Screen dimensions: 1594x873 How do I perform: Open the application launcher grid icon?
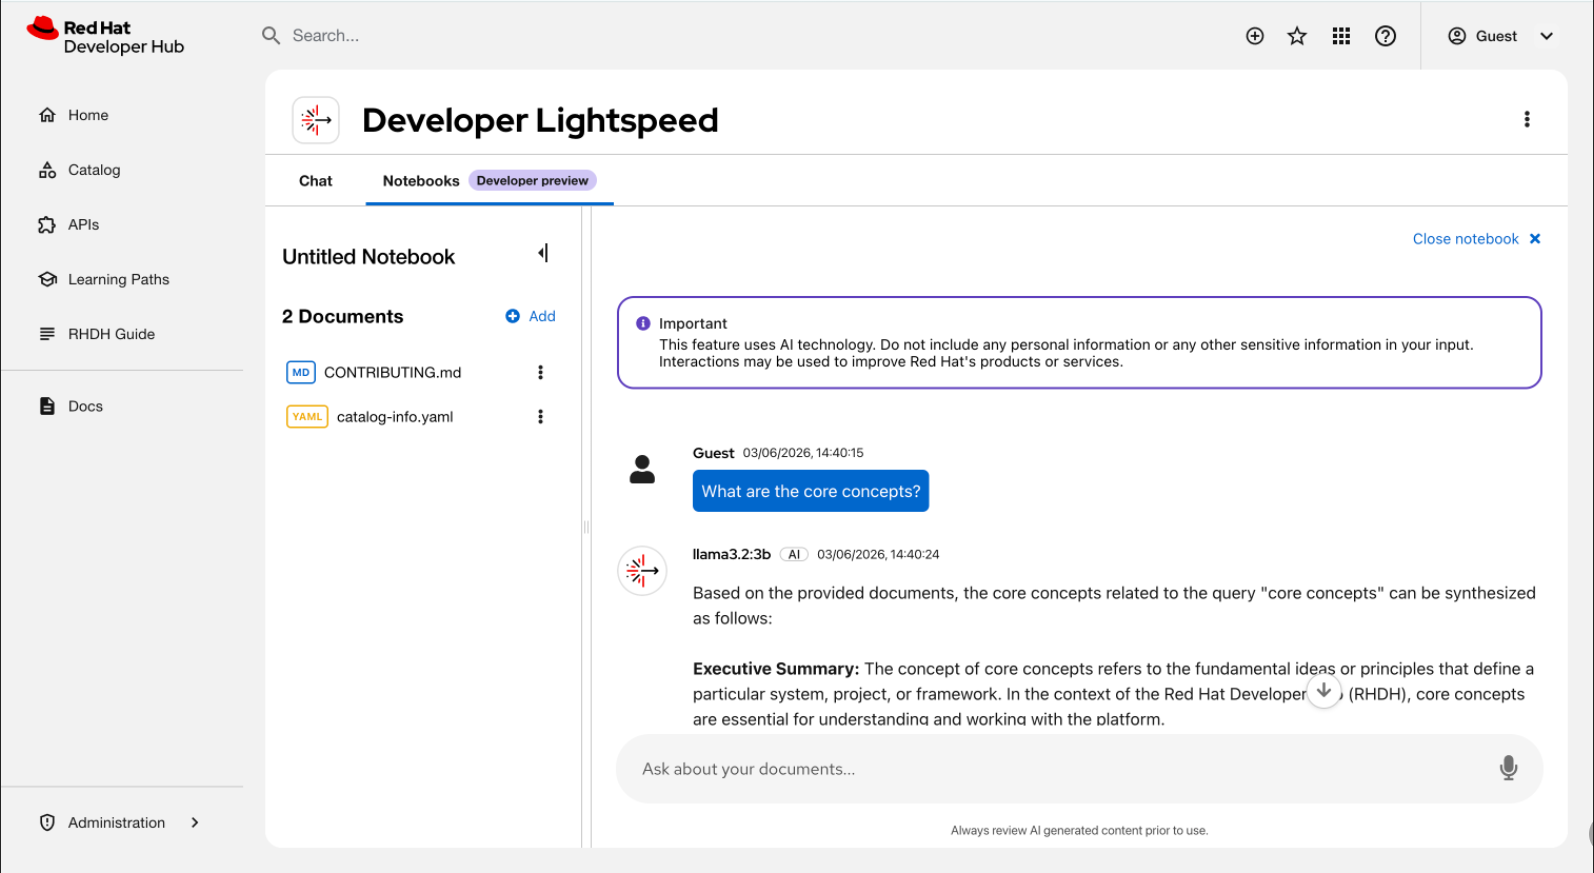[1341, 36]
